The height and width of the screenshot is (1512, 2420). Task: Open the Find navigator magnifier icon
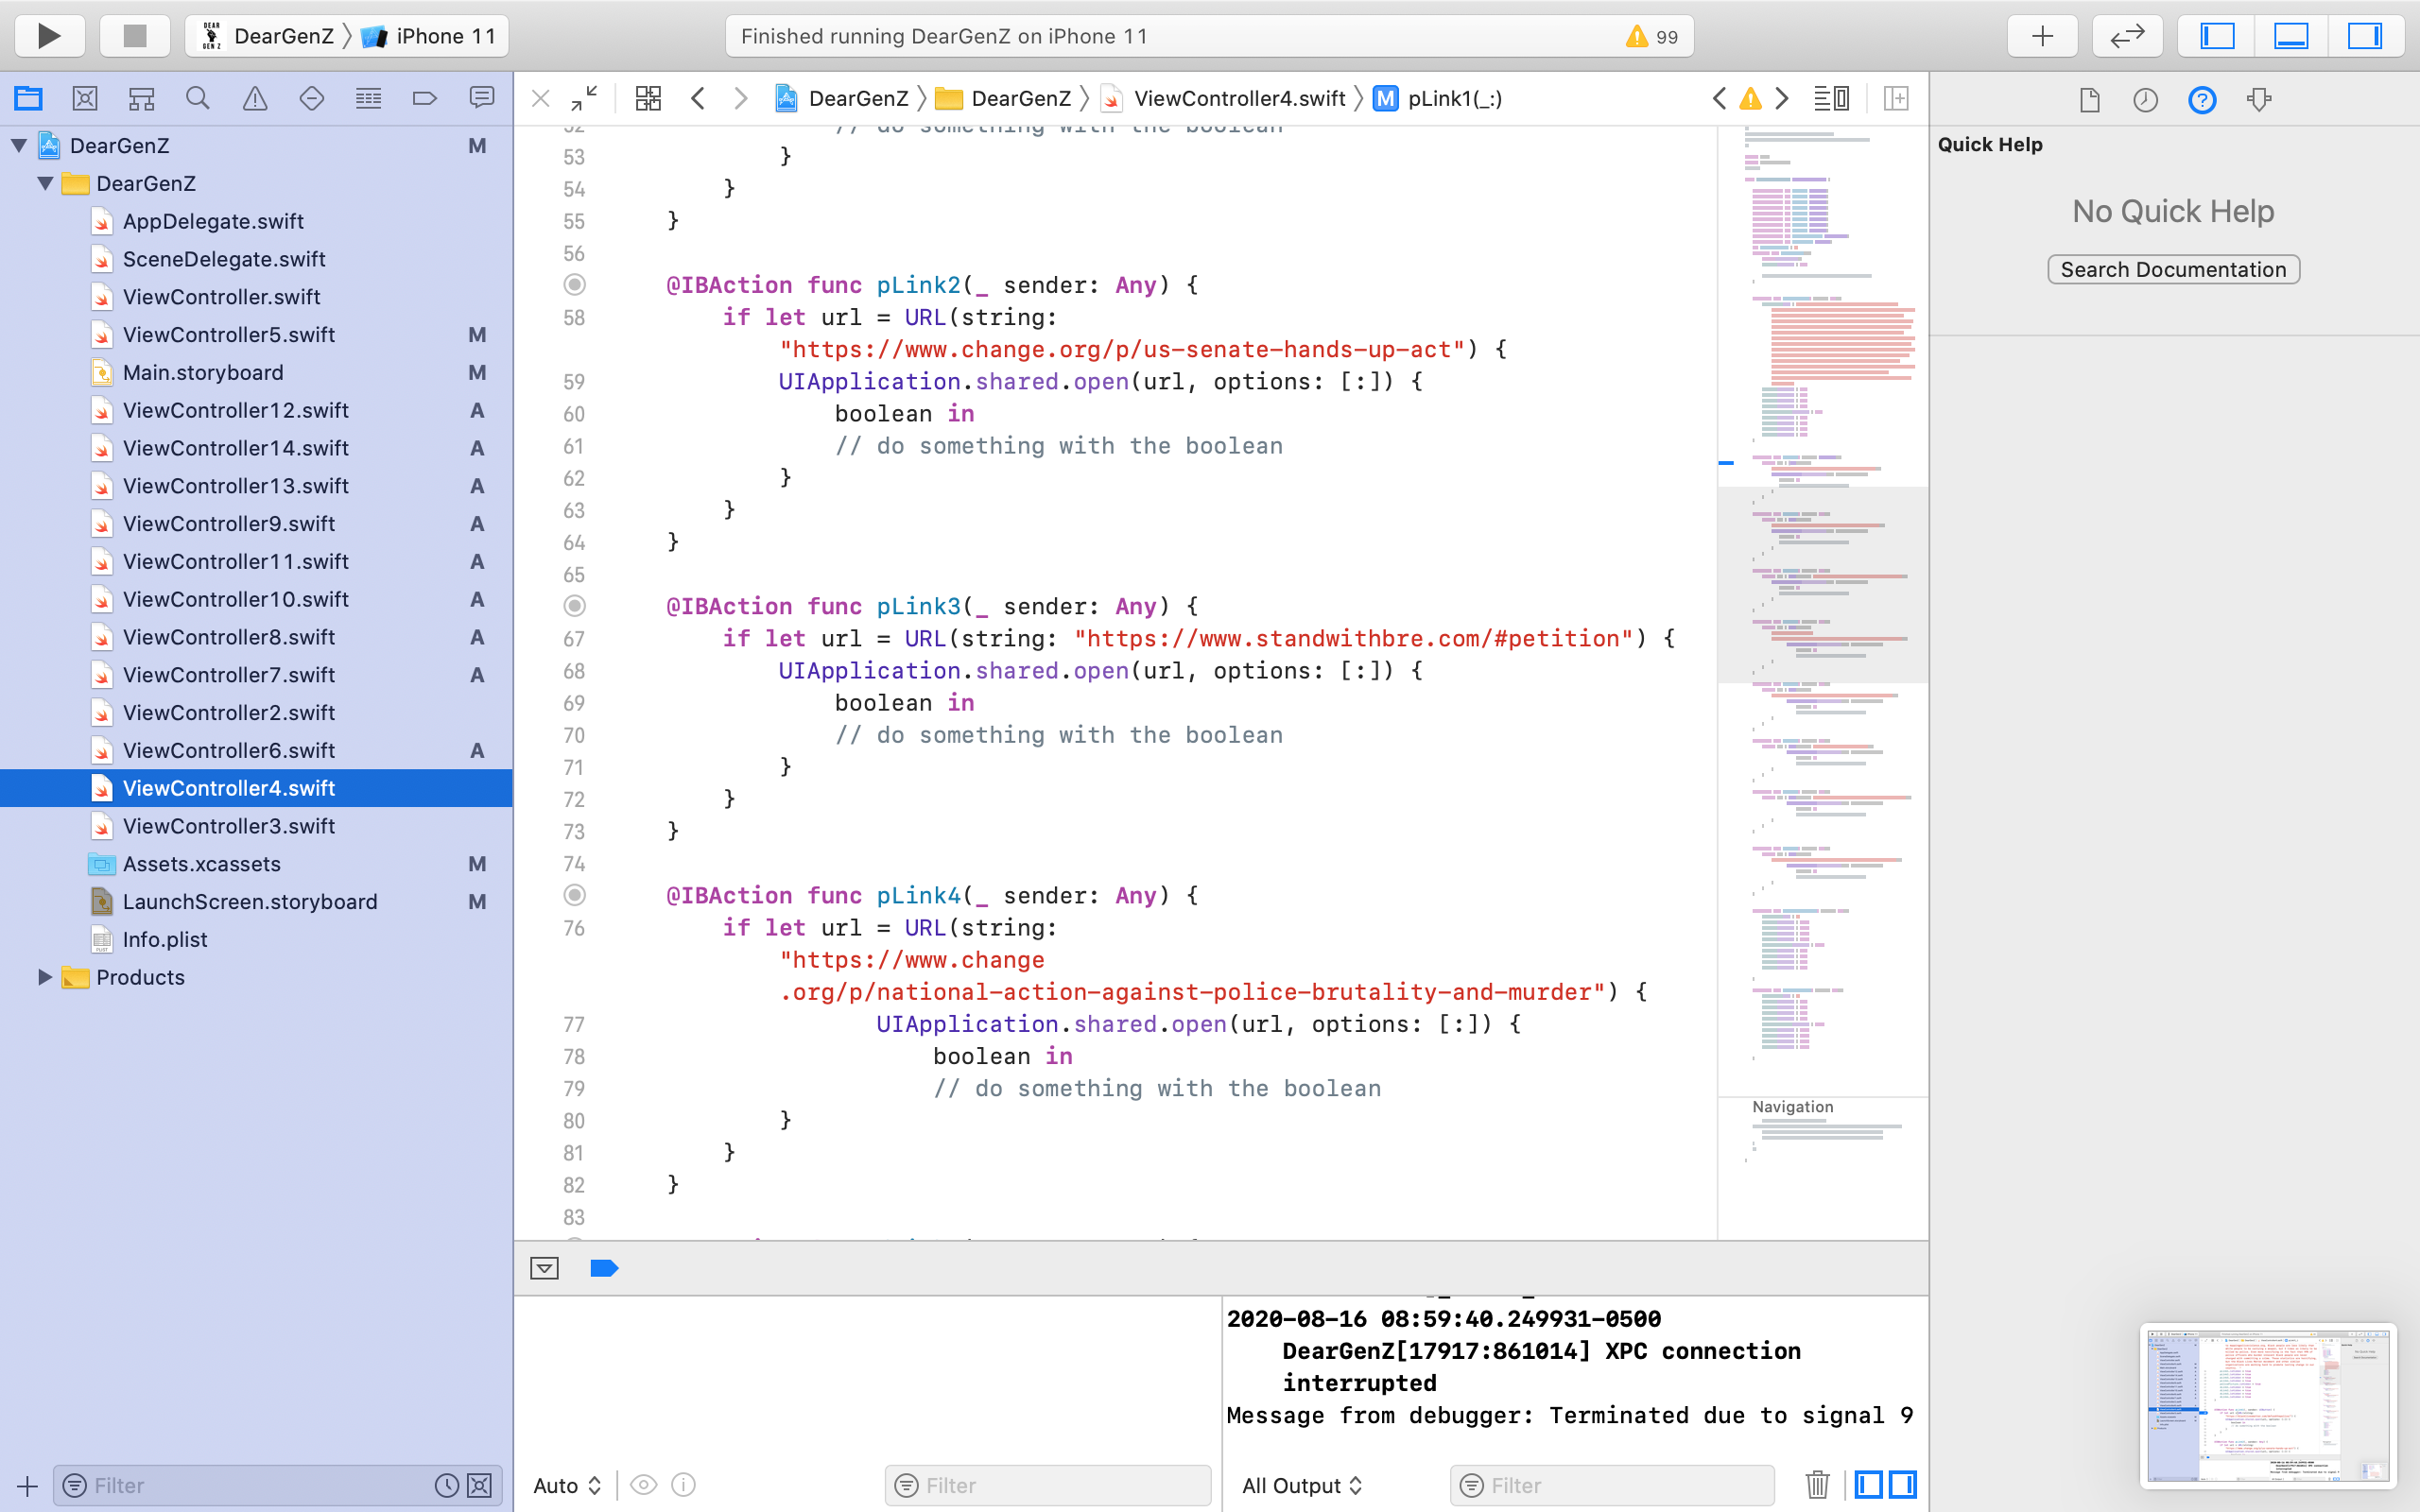pos(198,98)
